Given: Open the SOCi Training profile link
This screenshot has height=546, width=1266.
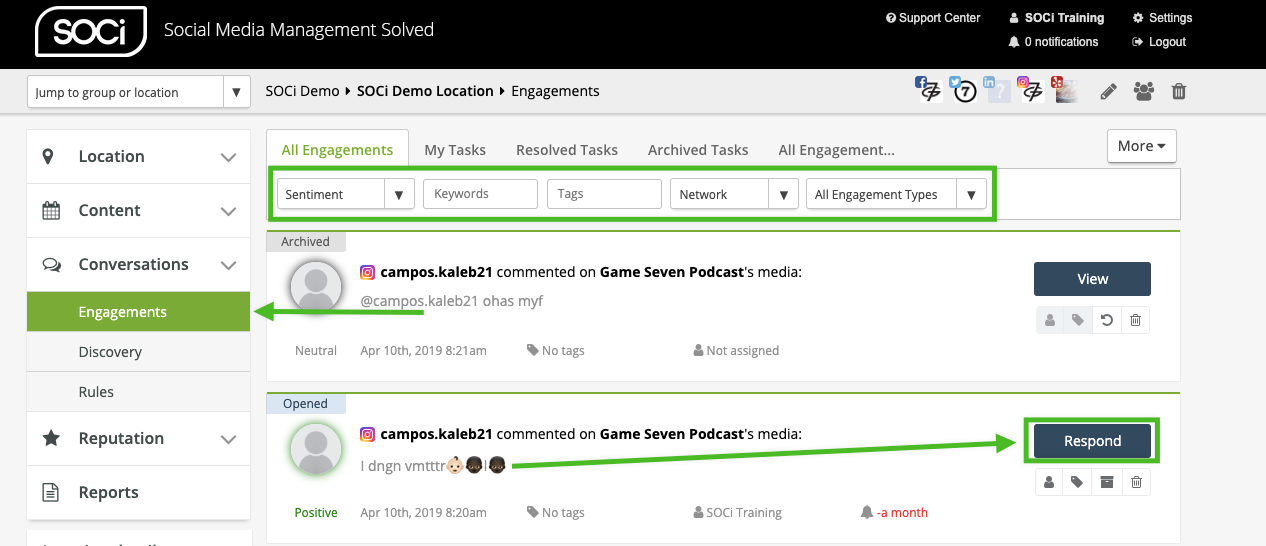Looking at the screenshot, I should (x=1057, y=18).
